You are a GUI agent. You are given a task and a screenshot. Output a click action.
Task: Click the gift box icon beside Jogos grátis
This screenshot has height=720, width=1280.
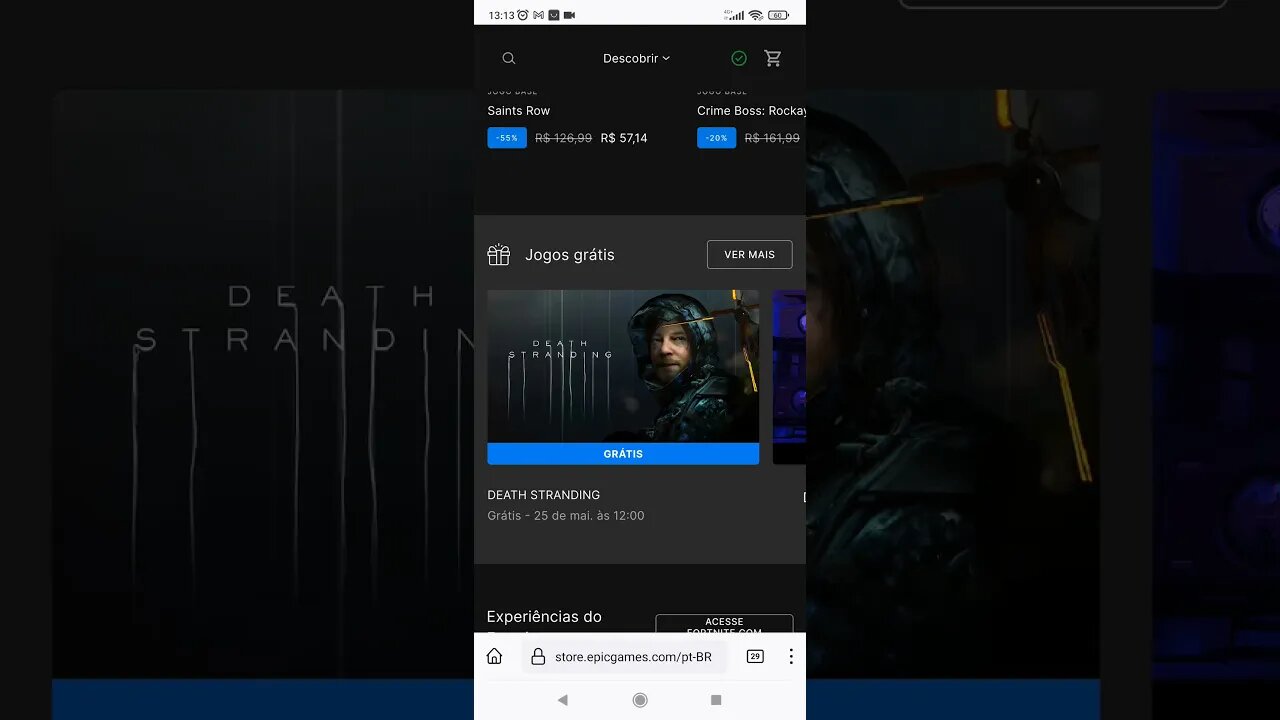(x=499, y=255)
